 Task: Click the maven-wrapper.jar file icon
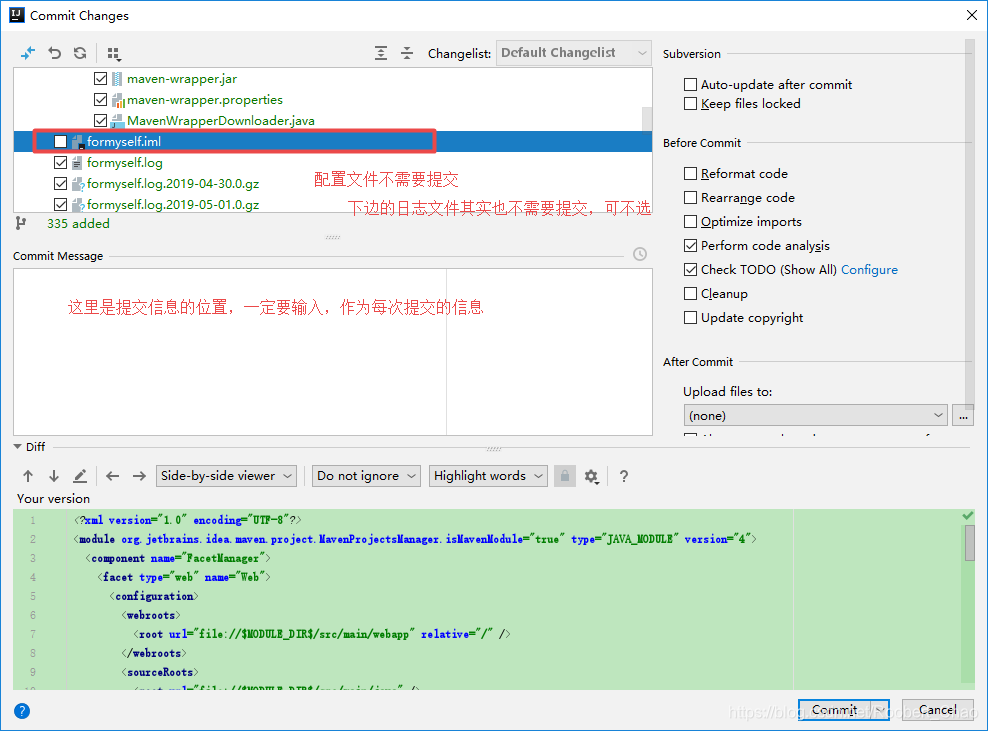coord(117,79)
